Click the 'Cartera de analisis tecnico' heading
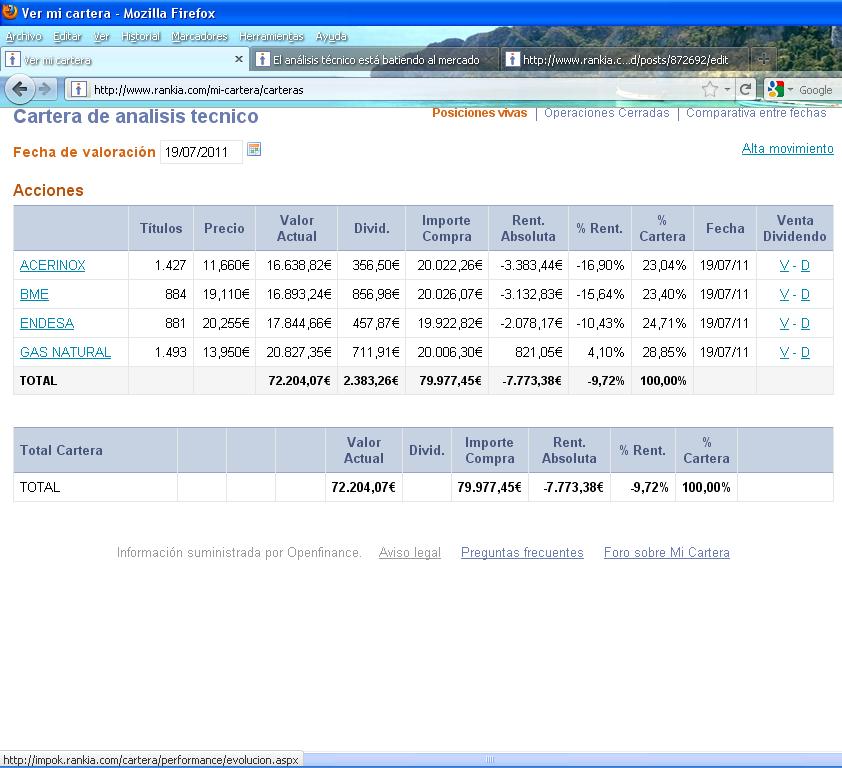This screenshot has height=768, width=842. pos(136,116)
